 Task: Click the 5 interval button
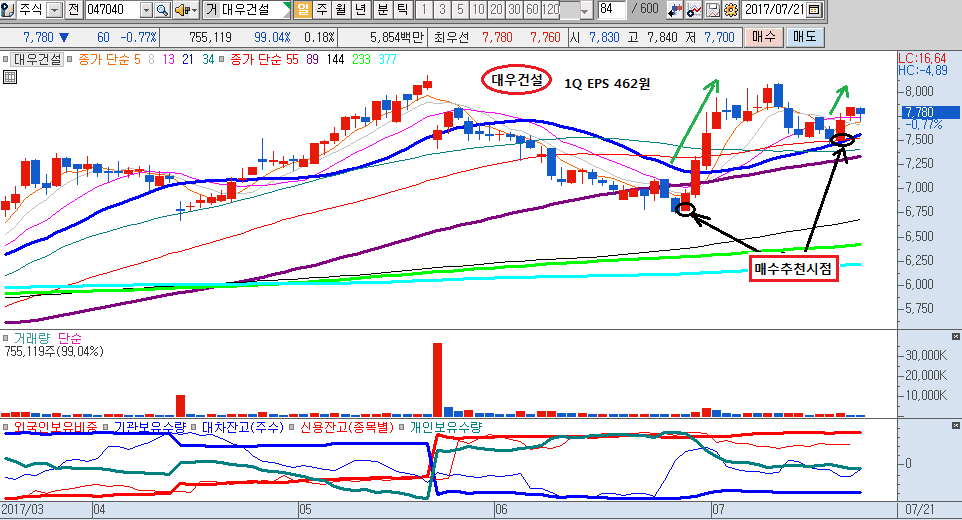(460, 10)
